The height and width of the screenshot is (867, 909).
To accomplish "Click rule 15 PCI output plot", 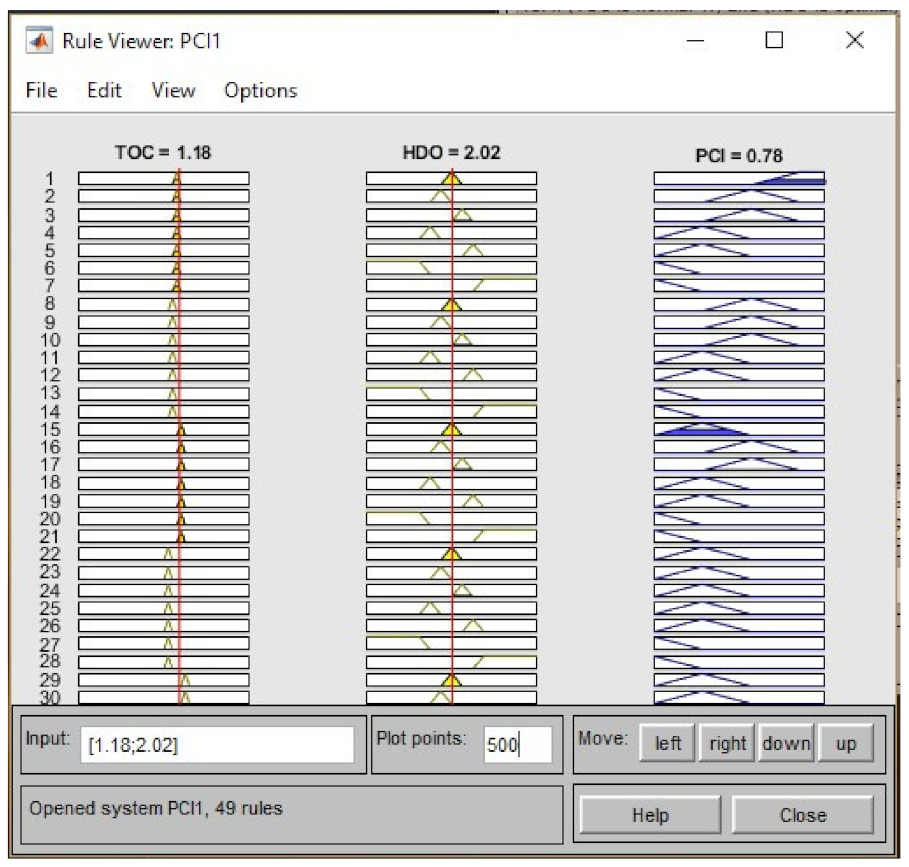I will [739, 430].
